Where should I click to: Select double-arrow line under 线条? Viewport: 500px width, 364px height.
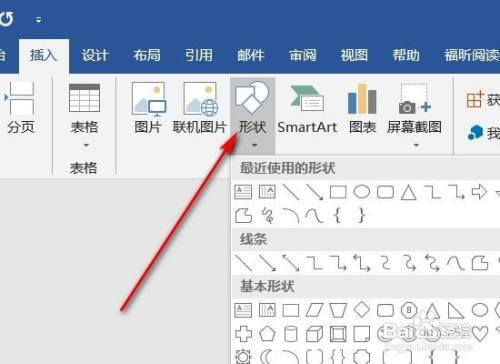click(x=291, y=263)
